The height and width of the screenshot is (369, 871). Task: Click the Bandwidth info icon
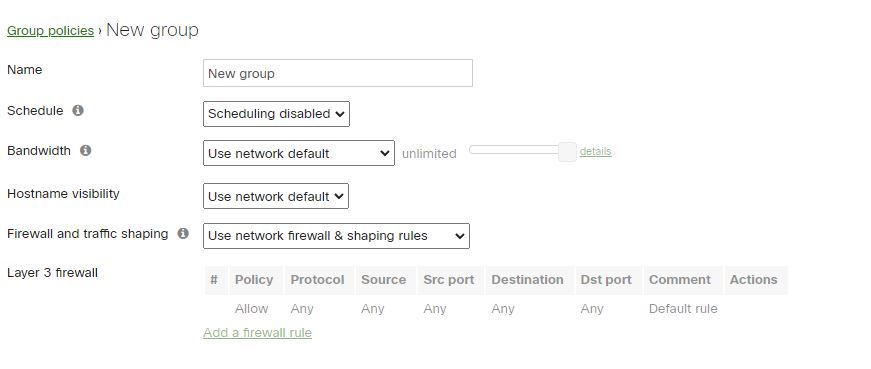tap(85, 150)
